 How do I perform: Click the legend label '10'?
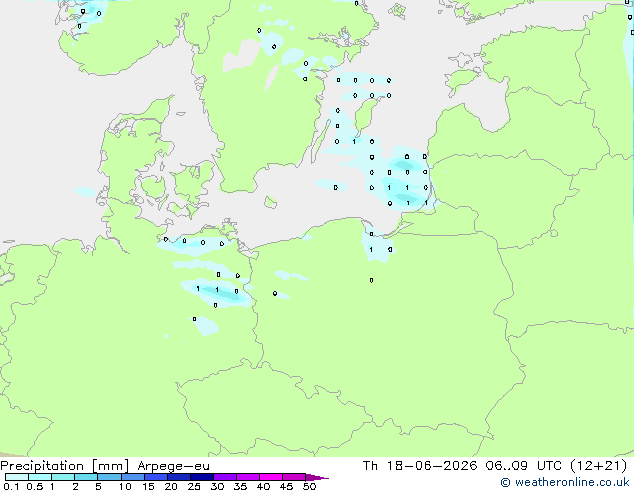[x=125, y=486]
